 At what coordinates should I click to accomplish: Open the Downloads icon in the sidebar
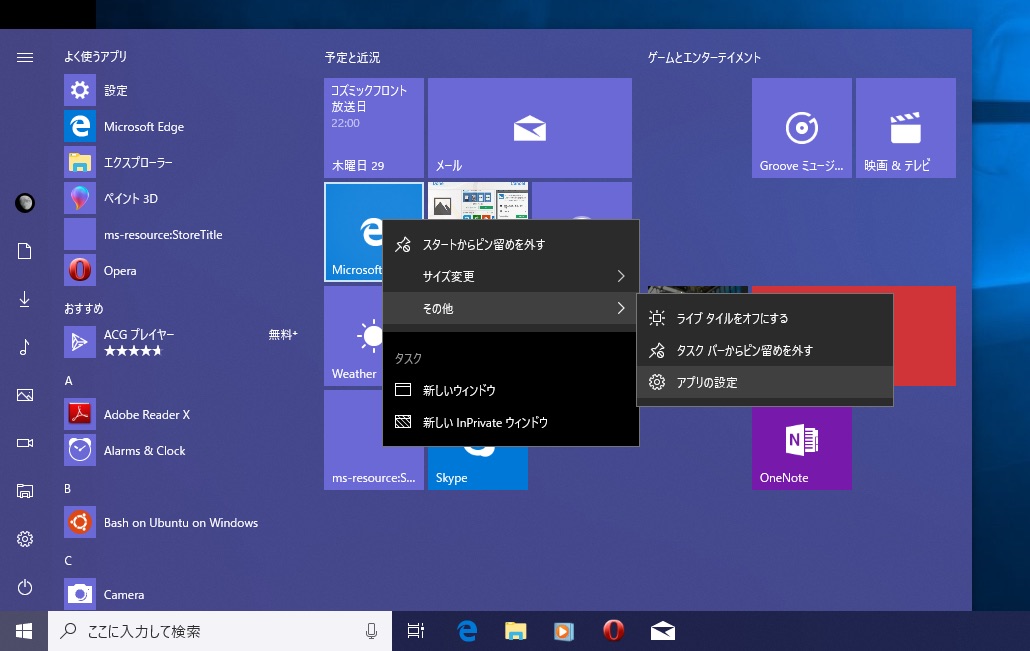click(25, 300)
